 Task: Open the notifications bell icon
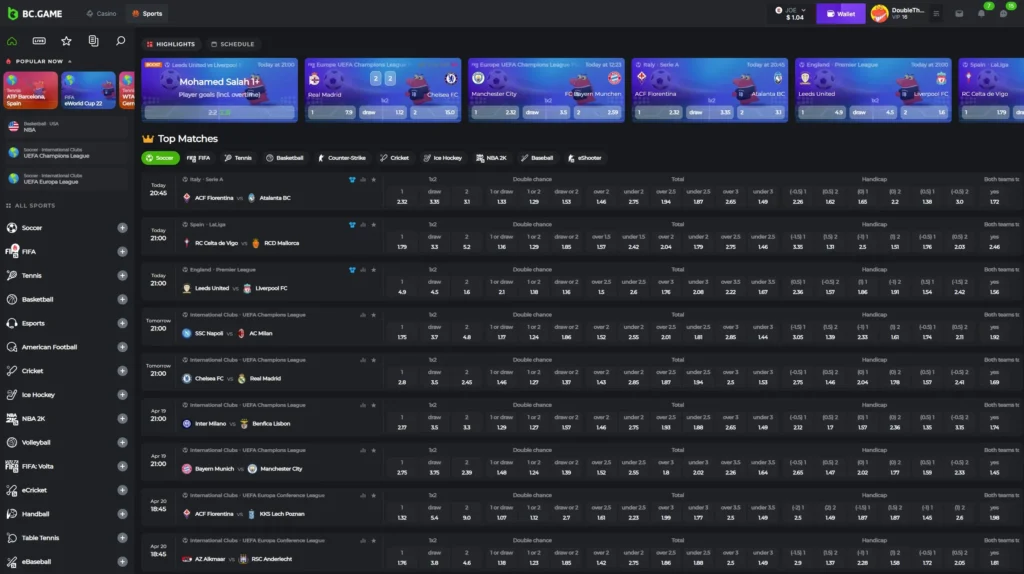coord(981,13)
